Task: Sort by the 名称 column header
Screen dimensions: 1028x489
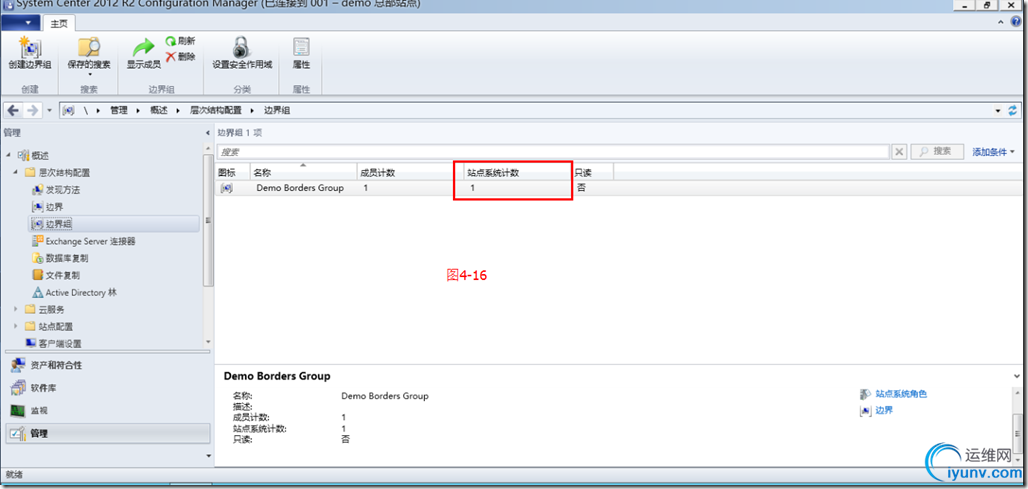Action: point(304,173)
